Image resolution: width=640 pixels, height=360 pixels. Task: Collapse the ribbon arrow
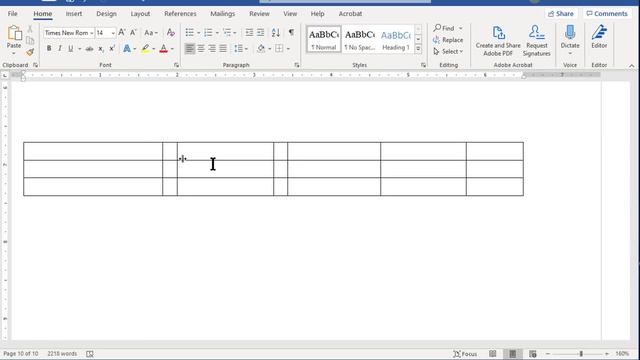(631, 65)
